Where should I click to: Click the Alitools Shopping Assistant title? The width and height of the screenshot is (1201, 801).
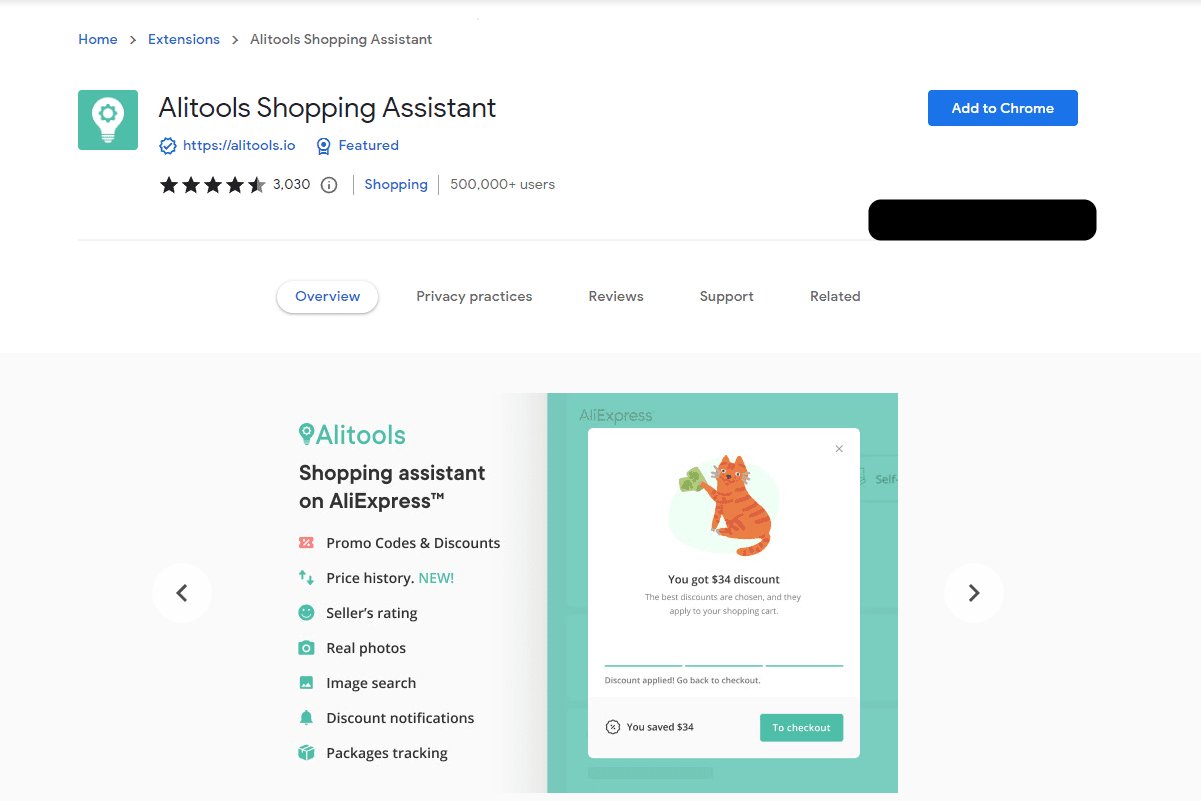[x=327, y=108]
